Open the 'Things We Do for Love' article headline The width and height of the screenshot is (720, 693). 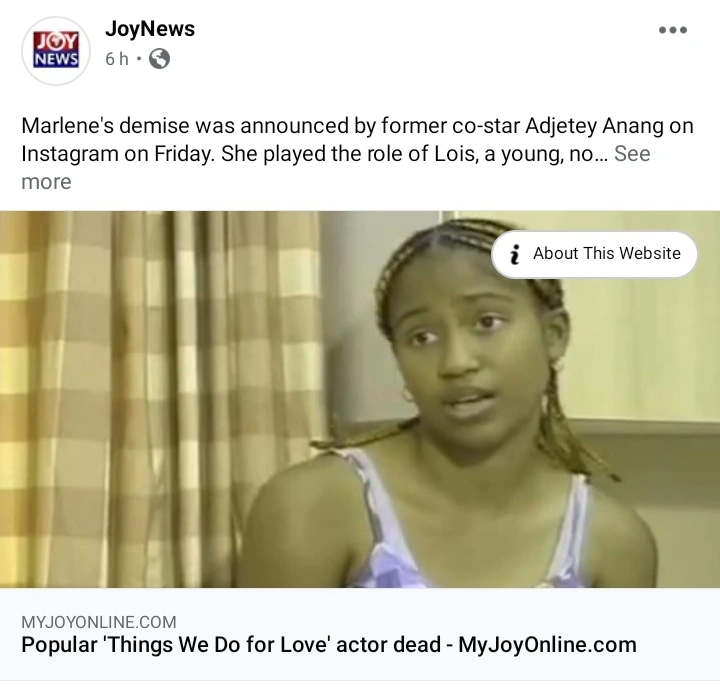click(329, 644)
